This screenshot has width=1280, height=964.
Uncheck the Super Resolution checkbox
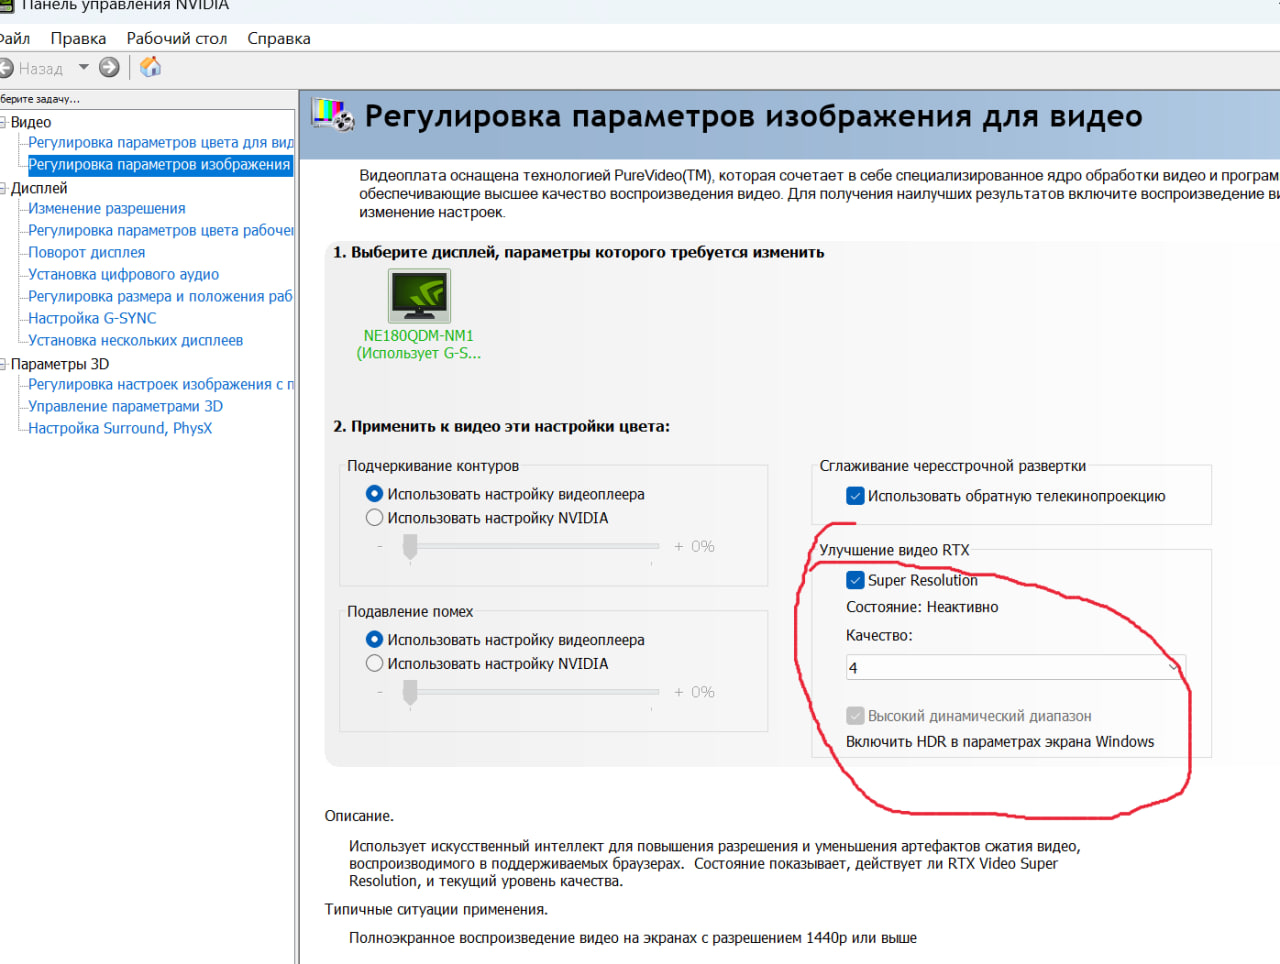pos(856,580)
